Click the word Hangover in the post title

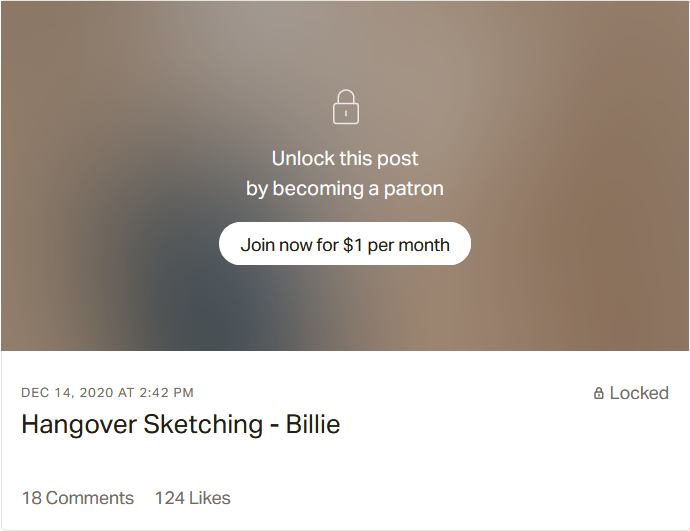[x=79, y=424]
